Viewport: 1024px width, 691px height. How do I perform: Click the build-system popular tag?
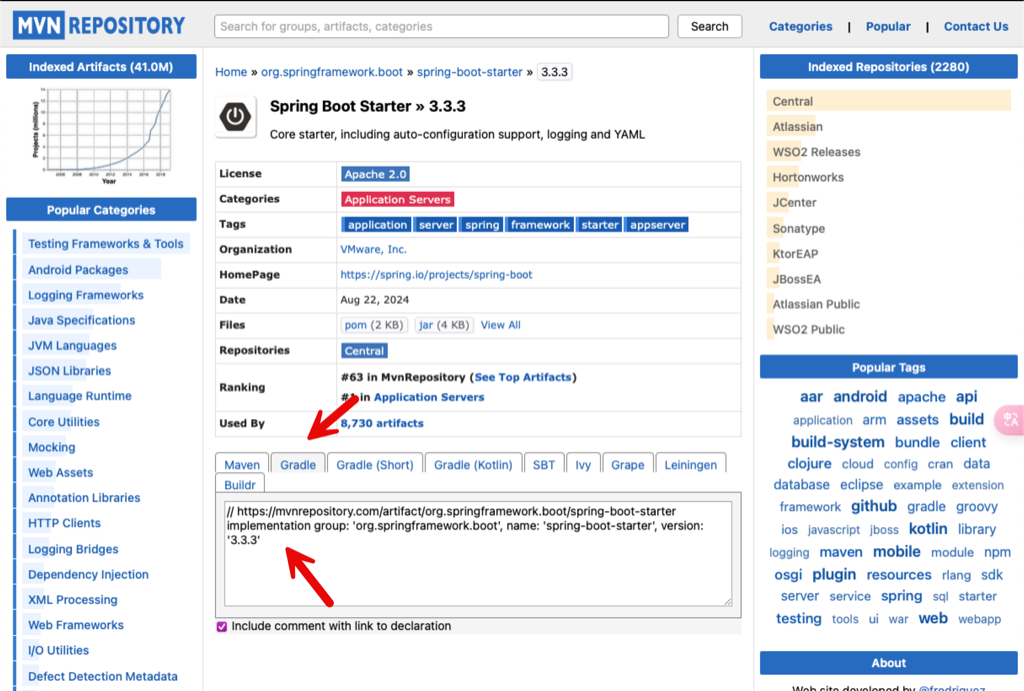[838, 442]
